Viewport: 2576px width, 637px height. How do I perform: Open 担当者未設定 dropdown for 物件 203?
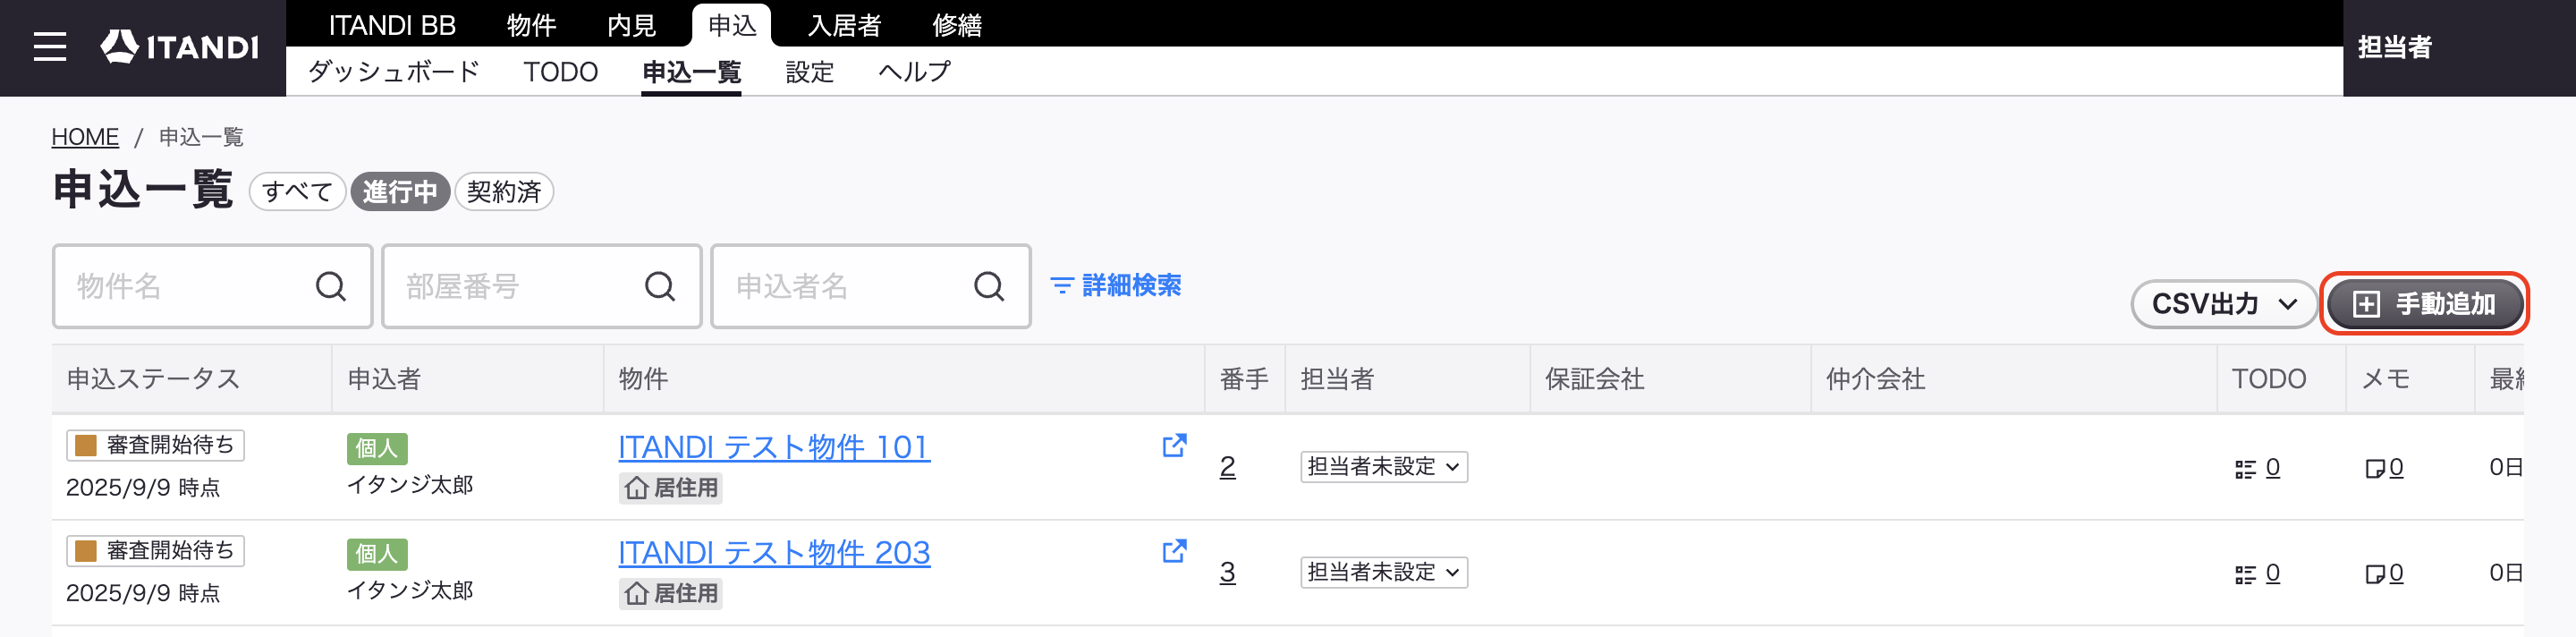(1384, 573)
